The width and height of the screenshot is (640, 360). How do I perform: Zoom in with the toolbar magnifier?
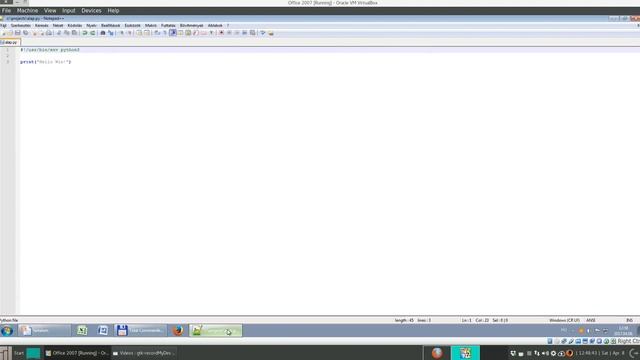[x=121, y=33]
